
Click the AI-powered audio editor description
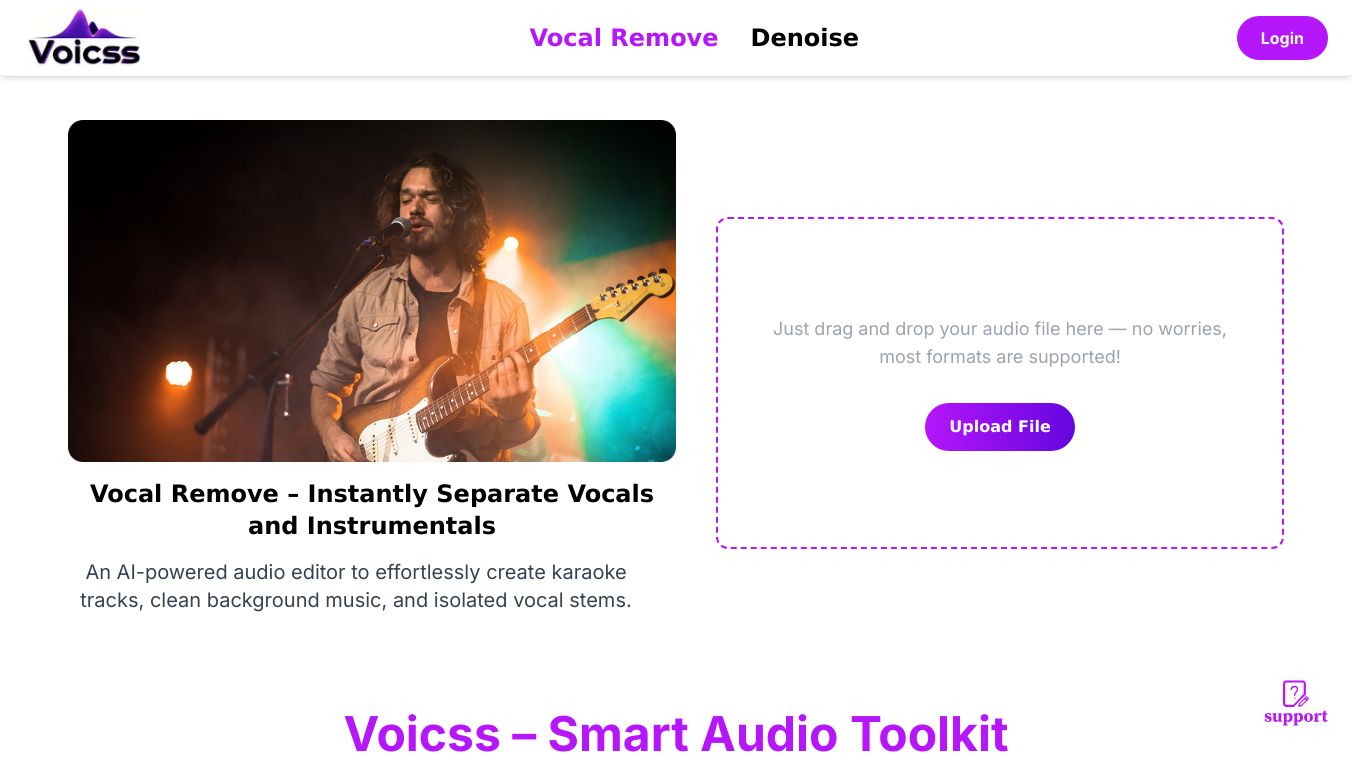pos(356,586)
